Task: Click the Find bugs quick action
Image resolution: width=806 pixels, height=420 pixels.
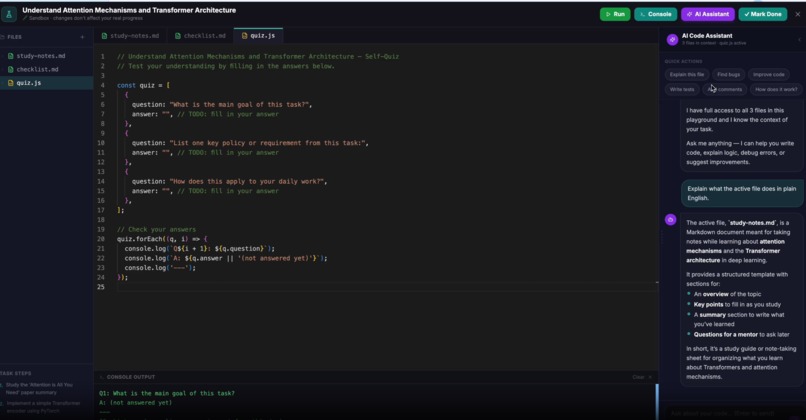Action: pos(728,75)
